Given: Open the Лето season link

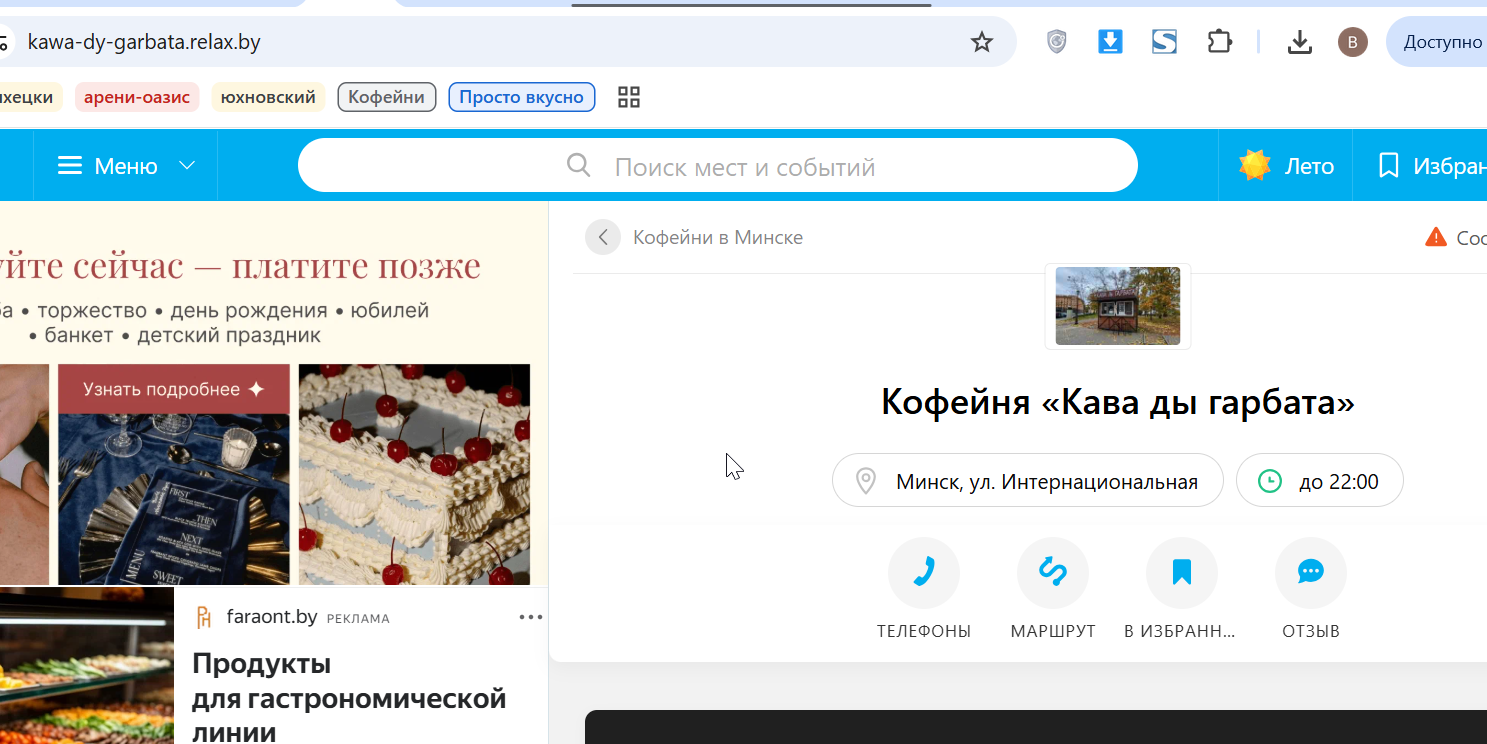Looking at the screenshot, I should [x=1309, y=166].
